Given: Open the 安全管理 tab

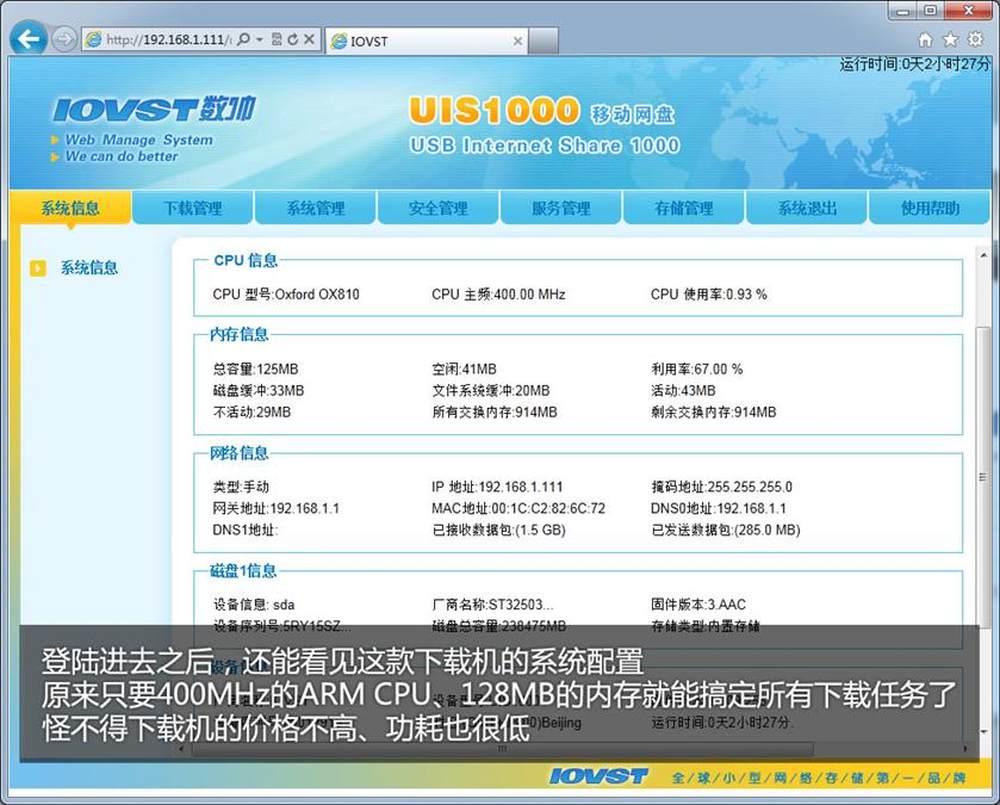Looking at the screenshot, I should [438, 208].
